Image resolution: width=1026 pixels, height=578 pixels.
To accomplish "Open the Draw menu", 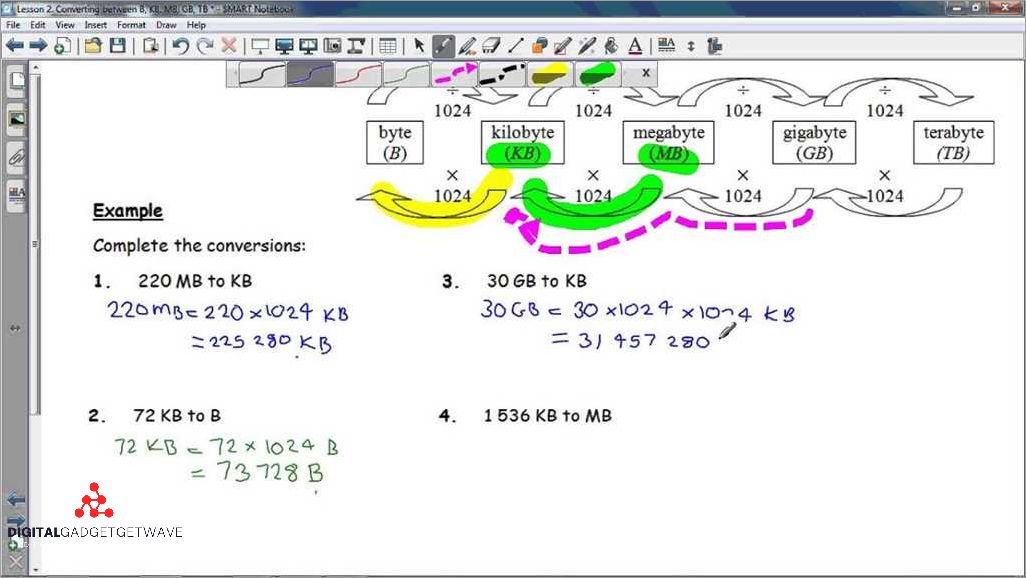I will (x=166, y=24).
